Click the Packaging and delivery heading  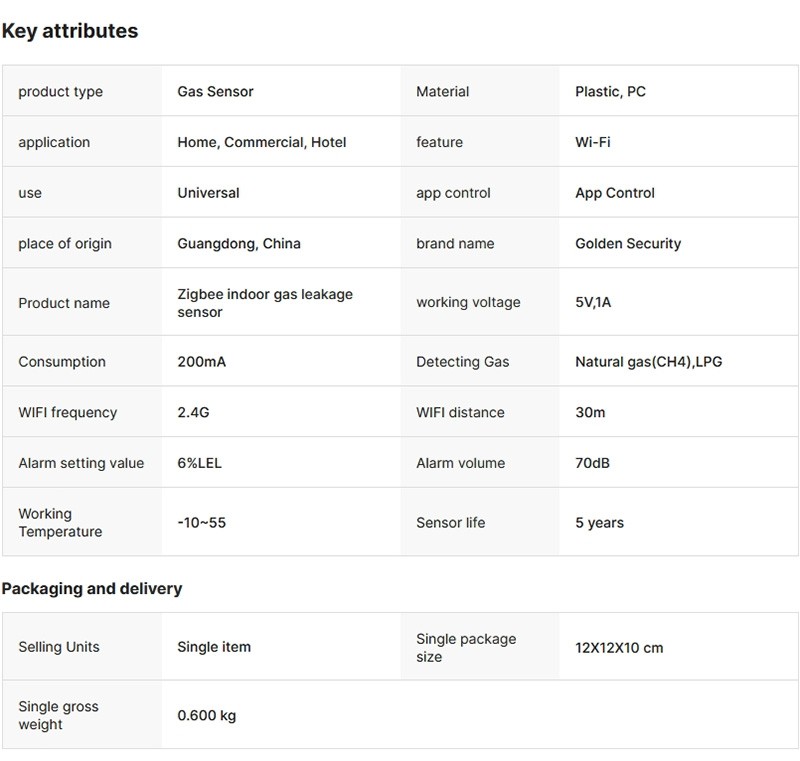[x=92, y=589]
